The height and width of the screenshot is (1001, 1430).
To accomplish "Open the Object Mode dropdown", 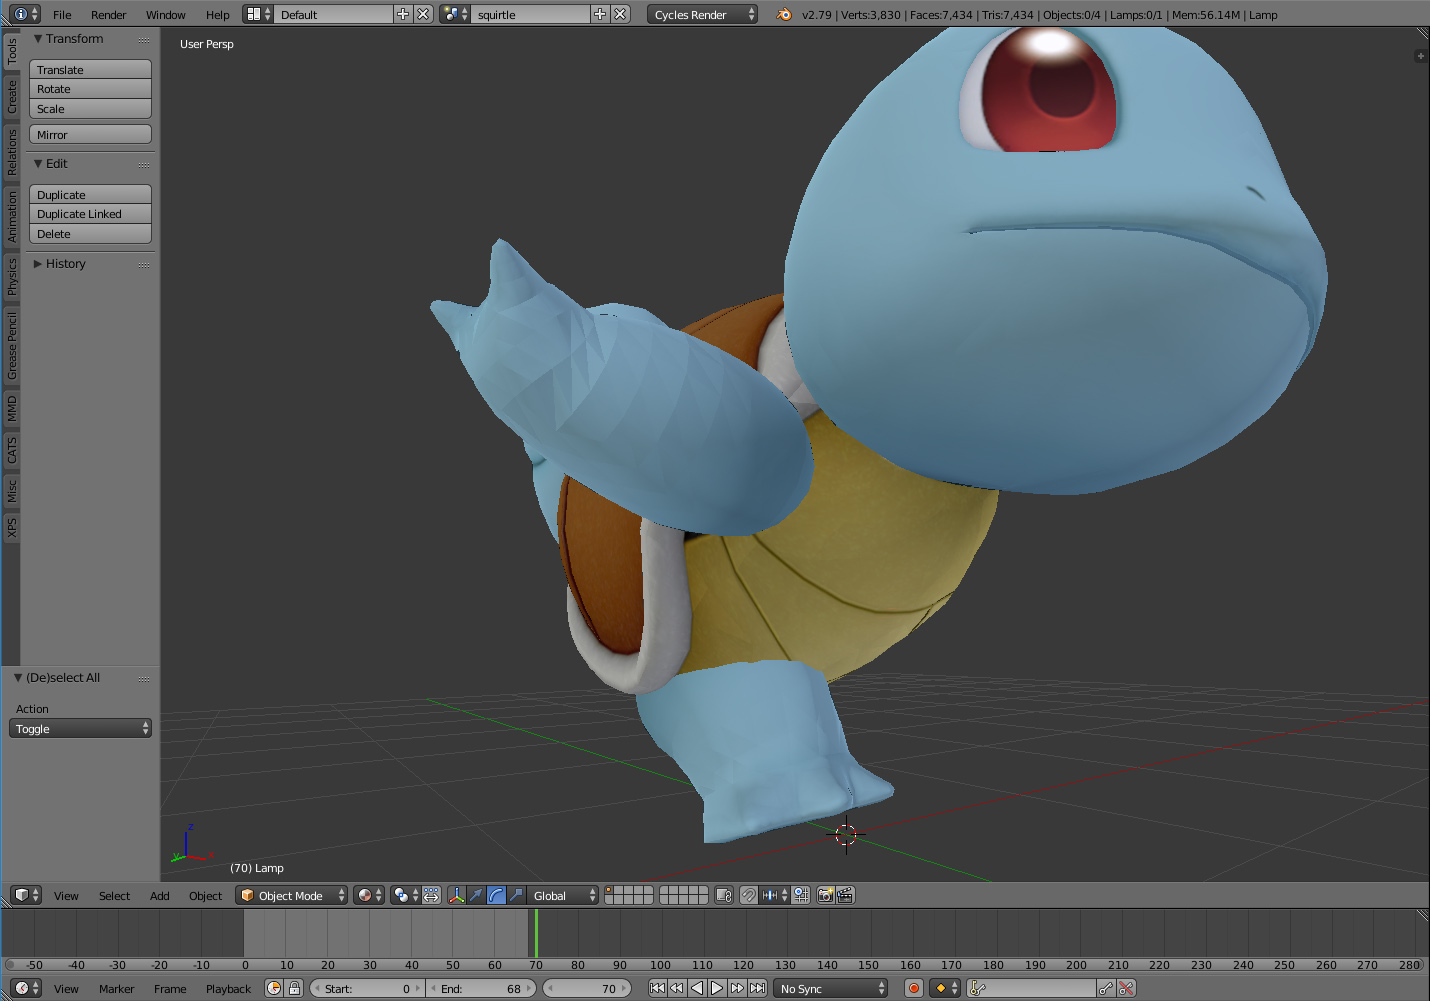I will (x=292, y=895).
